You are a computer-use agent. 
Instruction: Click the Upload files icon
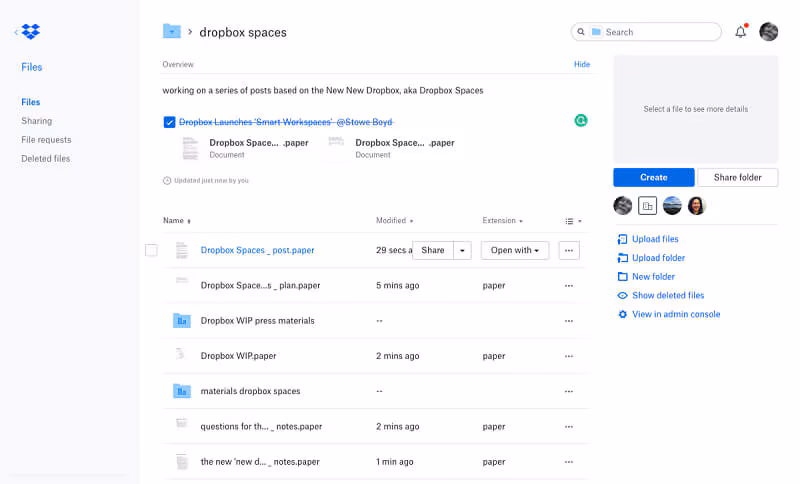click(x=622, y=239)
